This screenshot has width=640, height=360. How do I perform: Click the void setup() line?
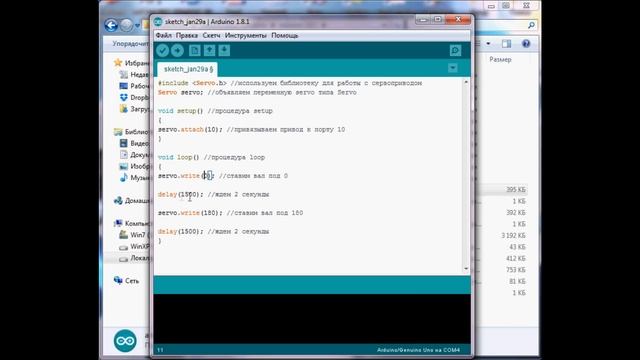[215, 111]
